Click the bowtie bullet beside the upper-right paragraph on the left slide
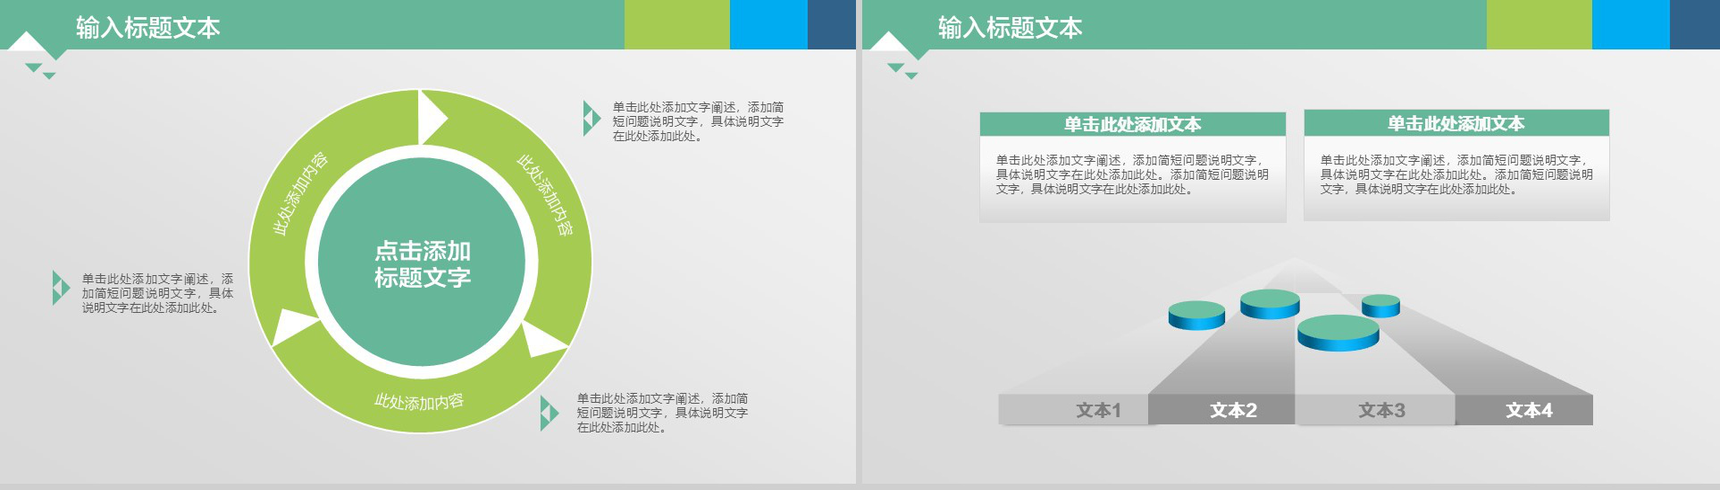Viewport: 1720px width, 490px height. pos(591,118)
